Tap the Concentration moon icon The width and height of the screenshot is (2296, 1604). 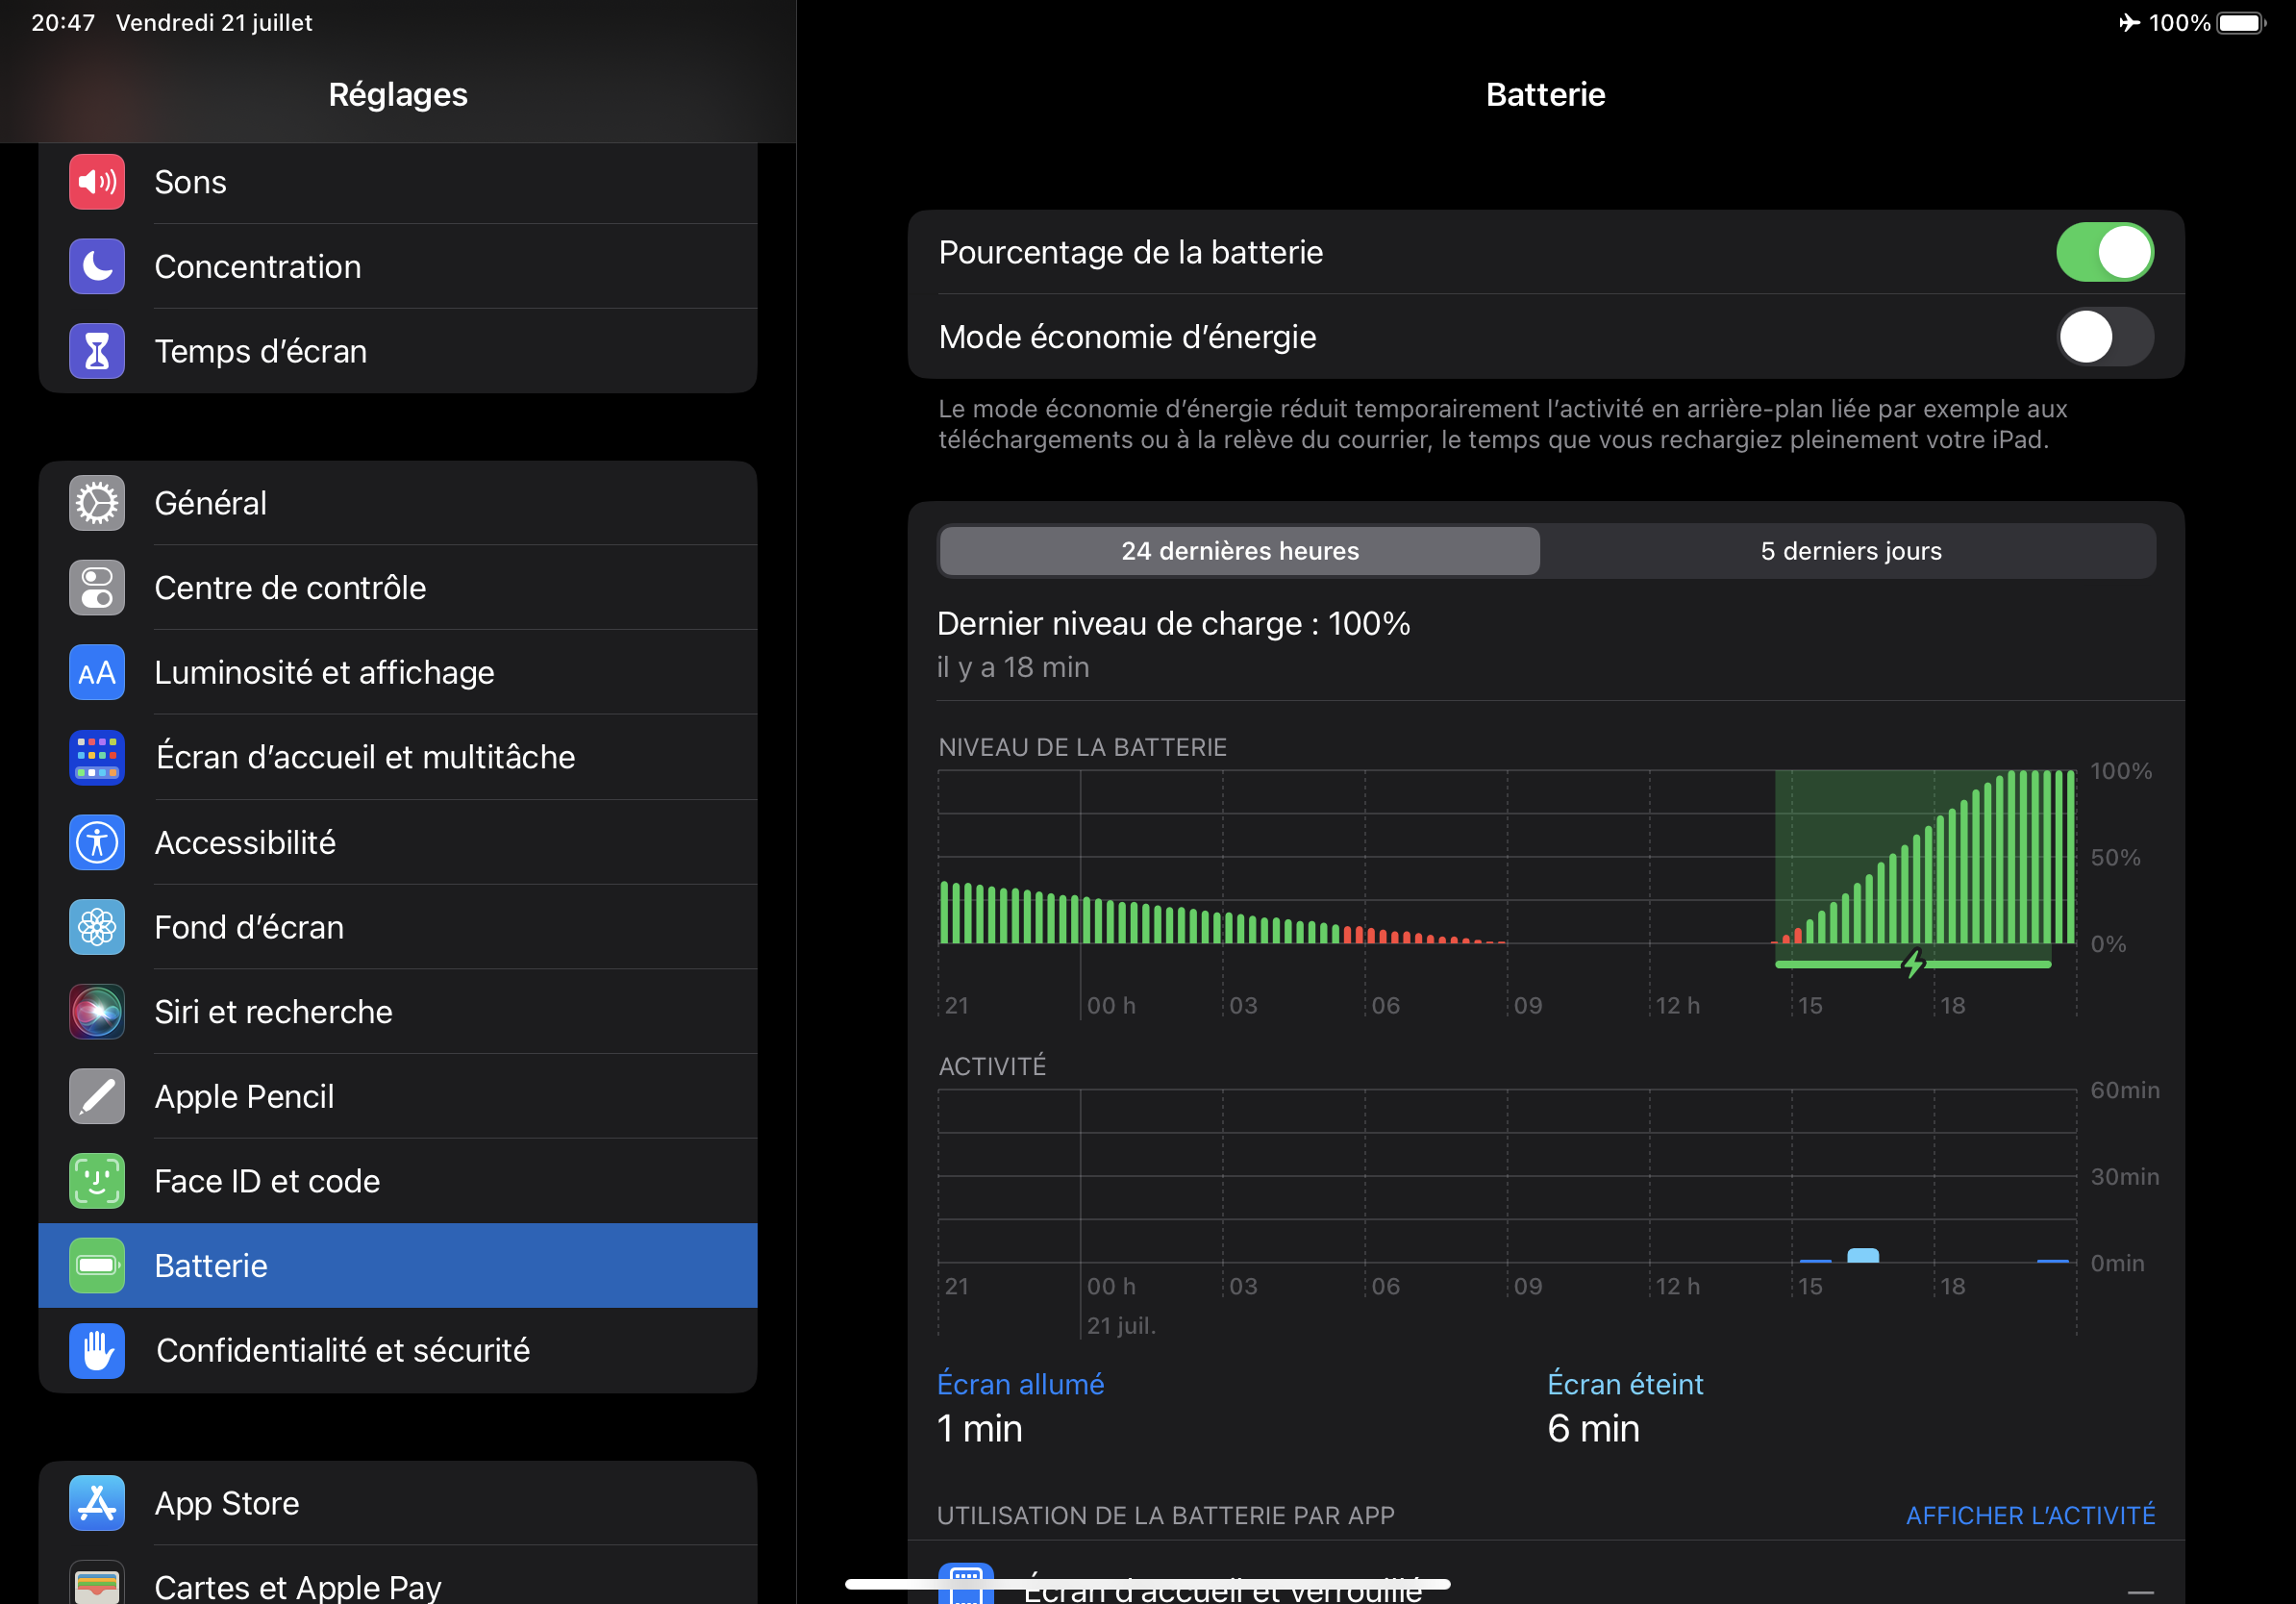97,267
